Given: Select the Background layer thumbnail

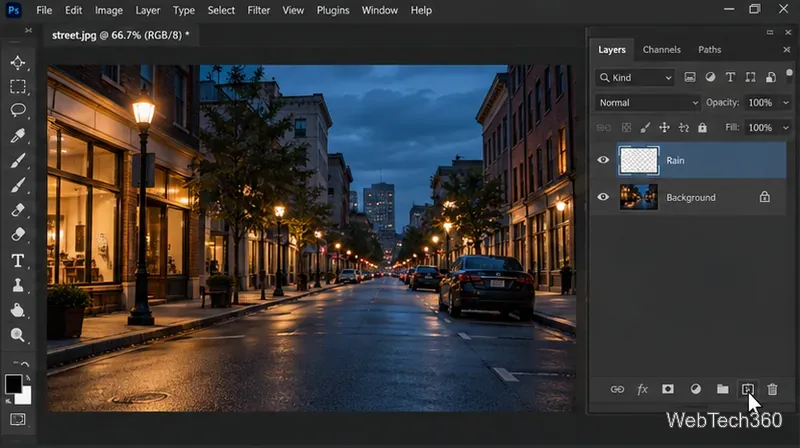Looking at the screenshot, I should (x=638, y=197).
